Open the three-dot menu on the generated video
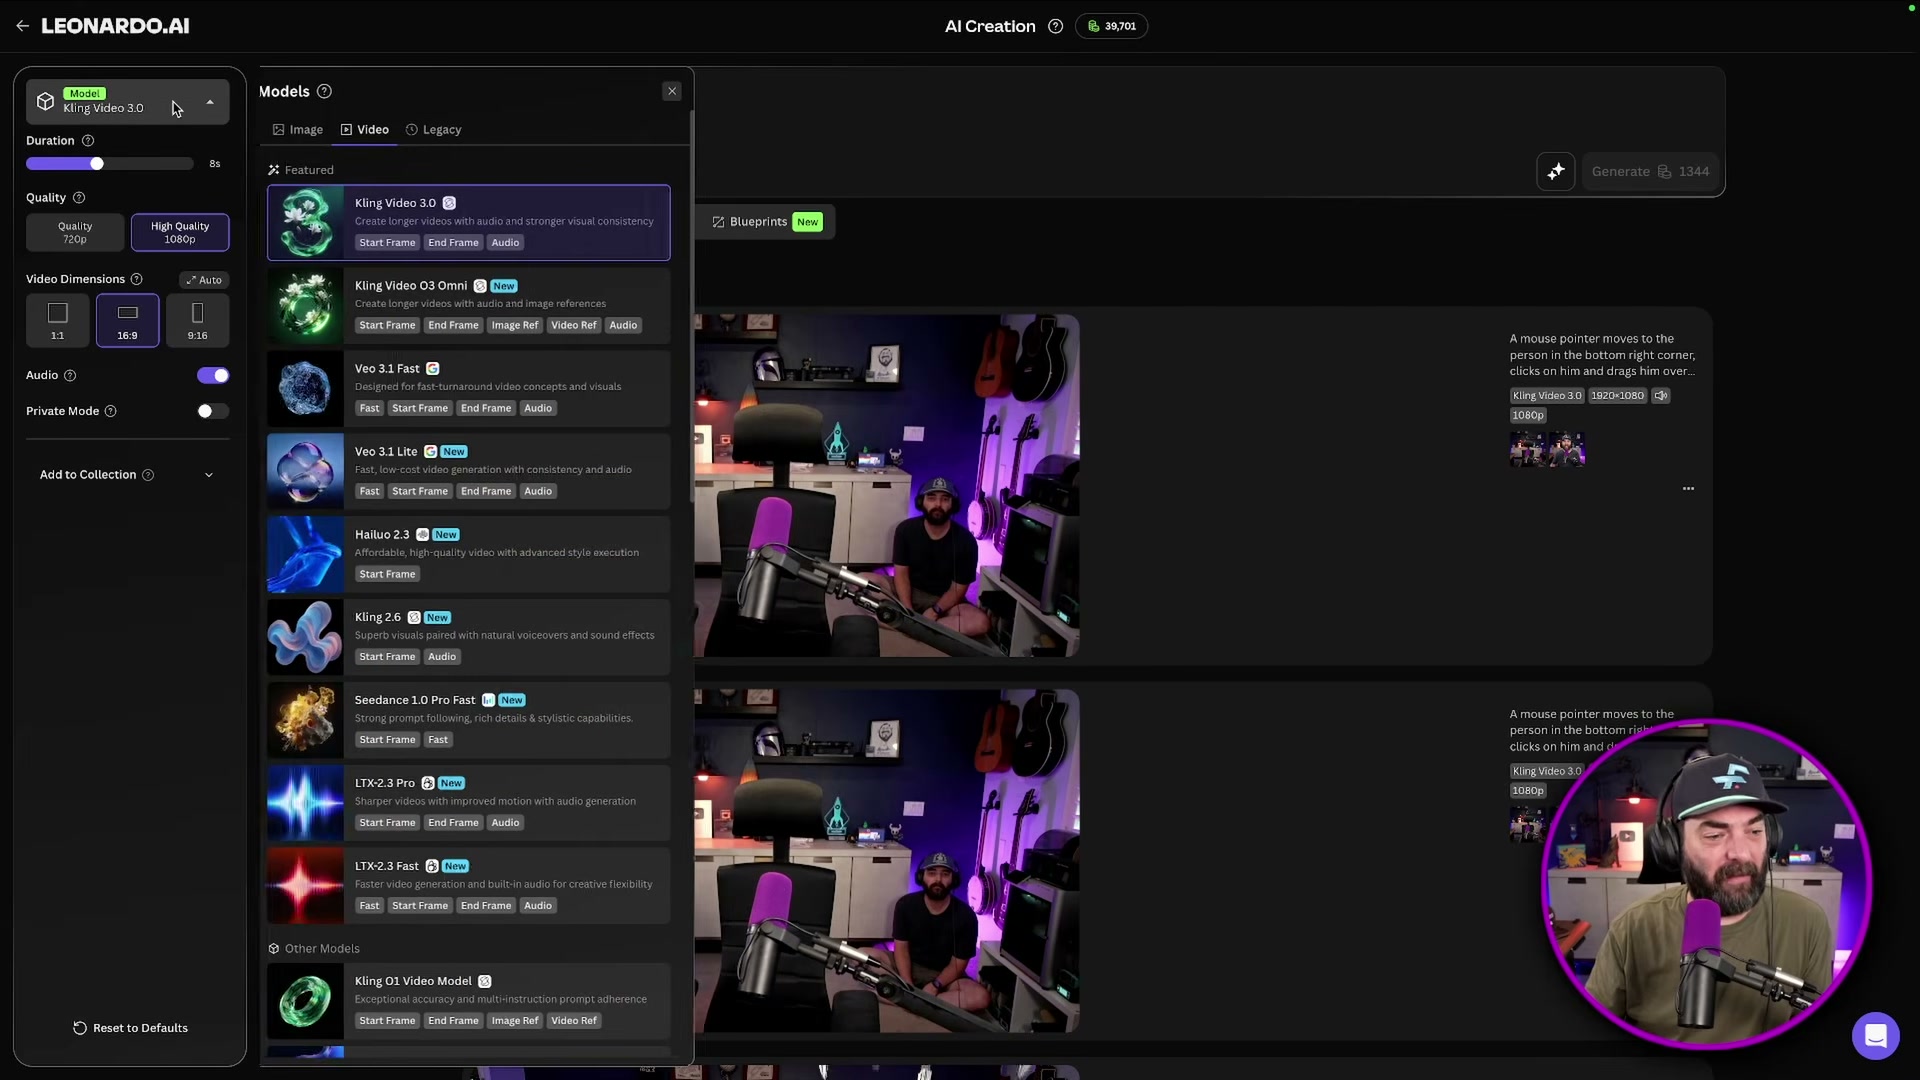1920x1080 pixels. tap(1688, 488)
